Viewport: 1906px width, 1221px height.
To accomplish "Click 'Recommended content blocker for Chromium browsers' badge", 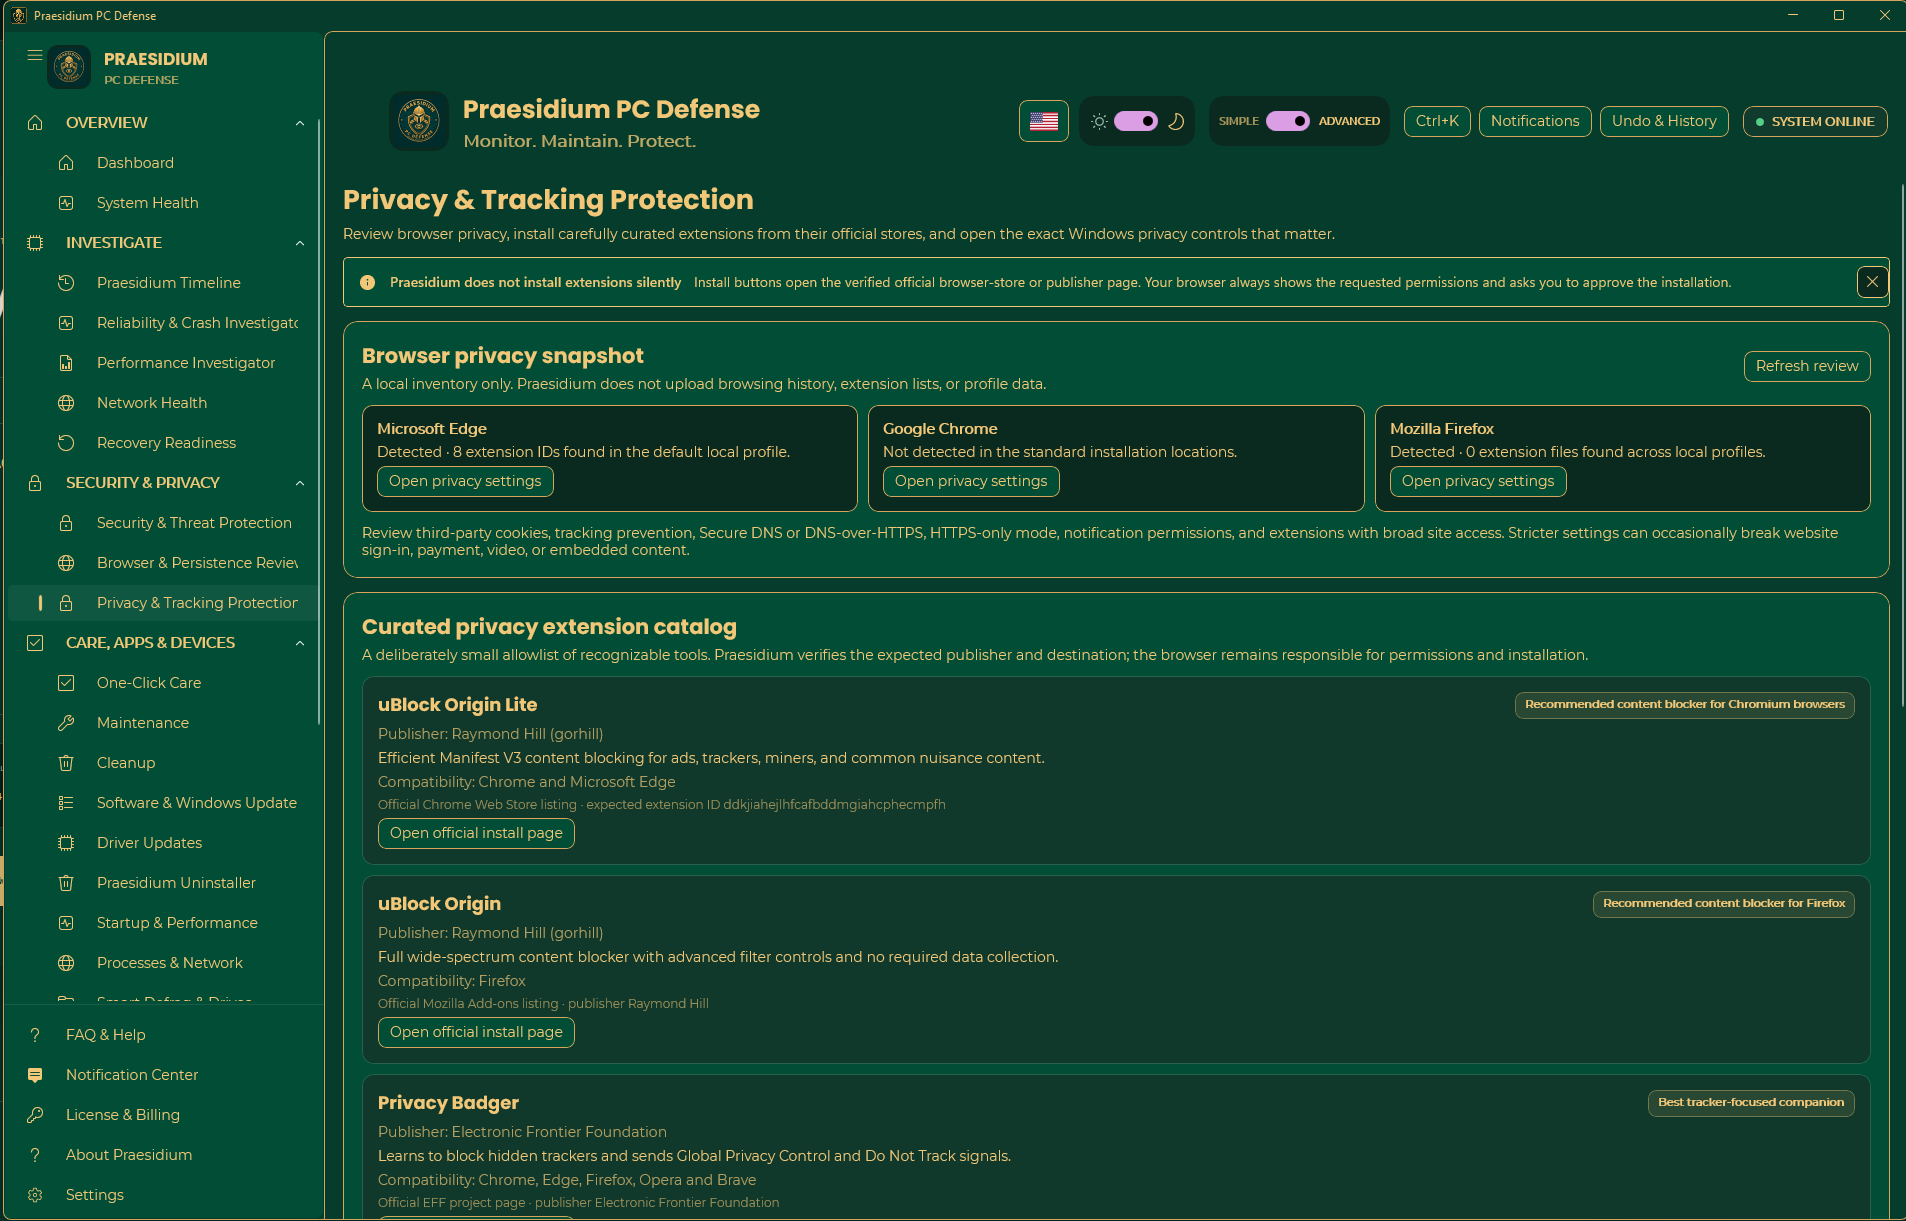I will click(x=1685, y=704).
